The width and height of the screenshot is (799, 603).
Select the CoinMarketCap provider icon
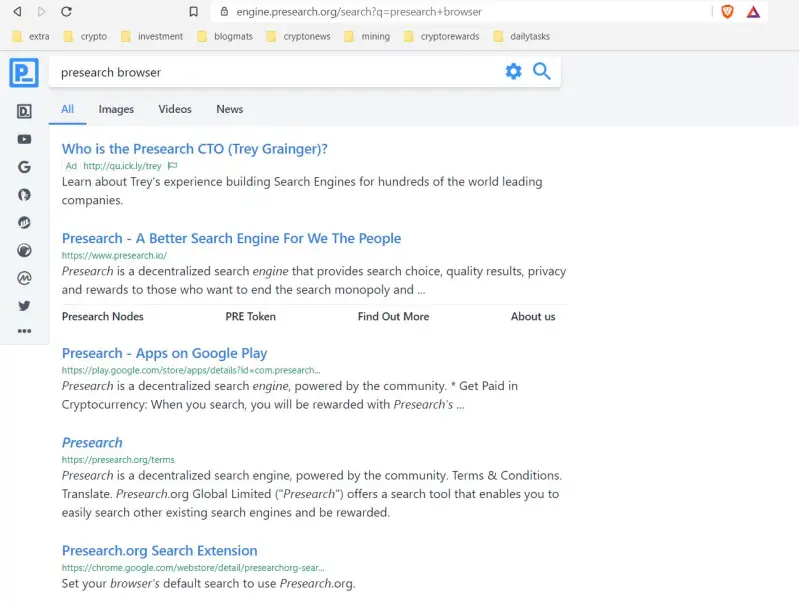coord(24,278)
